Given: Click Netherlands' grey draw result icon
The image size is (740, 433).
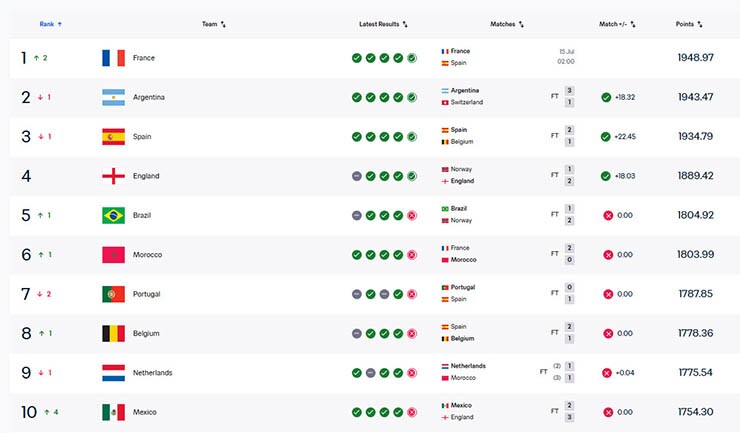Looking at the screenshot, I should point(370,373).
